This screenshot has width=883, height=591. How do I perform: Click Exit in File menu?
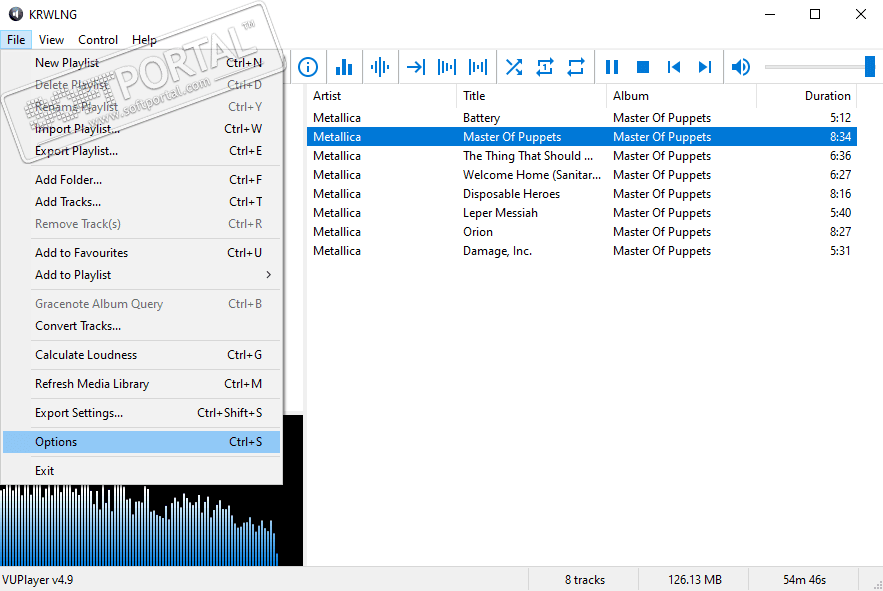(141, 471)
